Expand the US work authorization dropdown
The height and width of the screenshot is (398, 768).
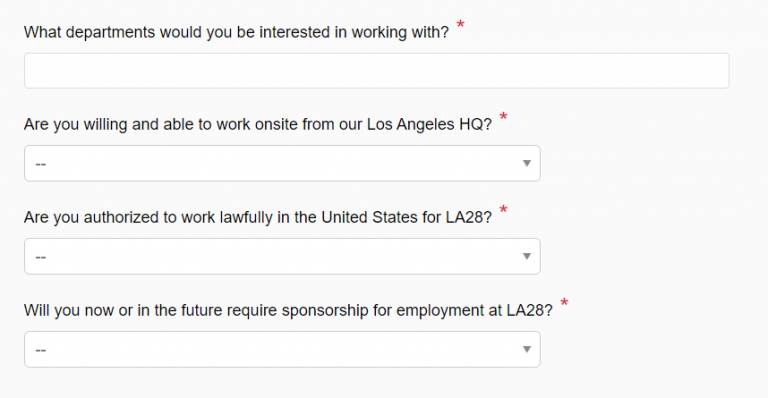click(x=282, y=257)
